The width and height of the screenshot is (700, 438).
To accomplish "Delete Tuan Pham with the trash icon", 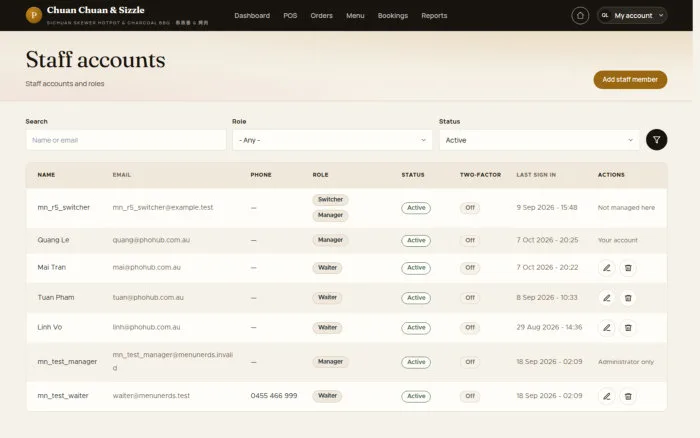I will [628, 298].
